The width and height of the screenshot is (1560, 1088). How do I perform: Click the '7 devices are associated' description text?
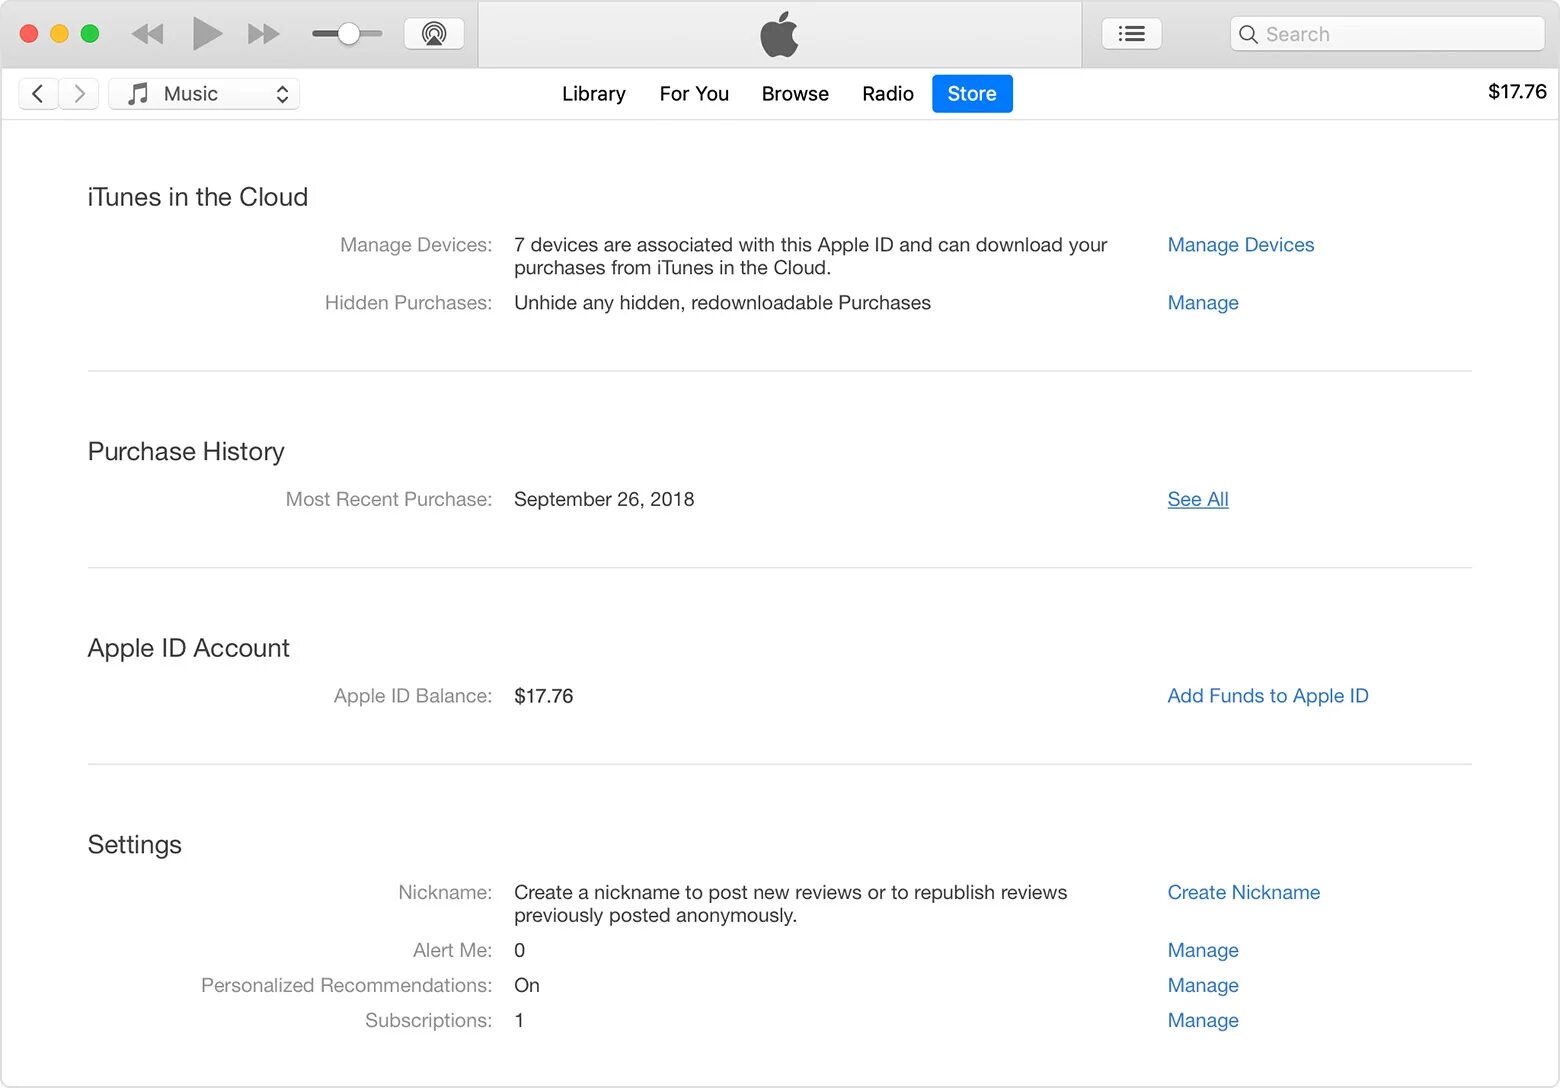coord(811,256)
